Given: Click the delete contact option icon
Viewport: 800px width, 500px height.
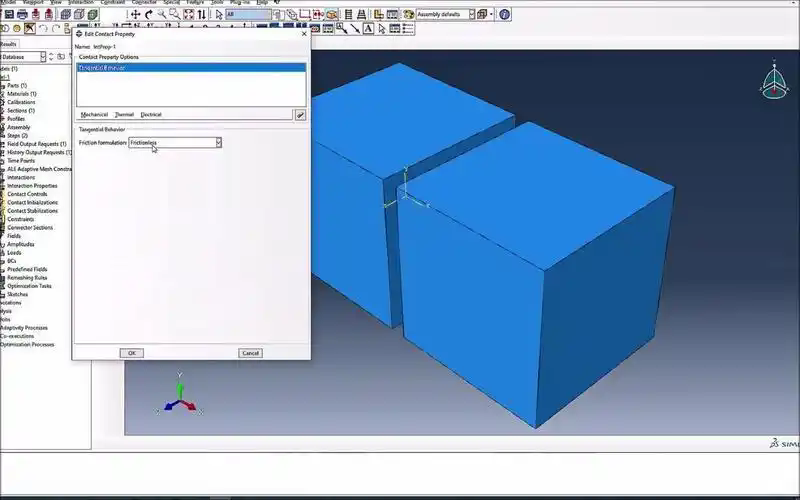Looking at the screenshot, I should point(300,115).
